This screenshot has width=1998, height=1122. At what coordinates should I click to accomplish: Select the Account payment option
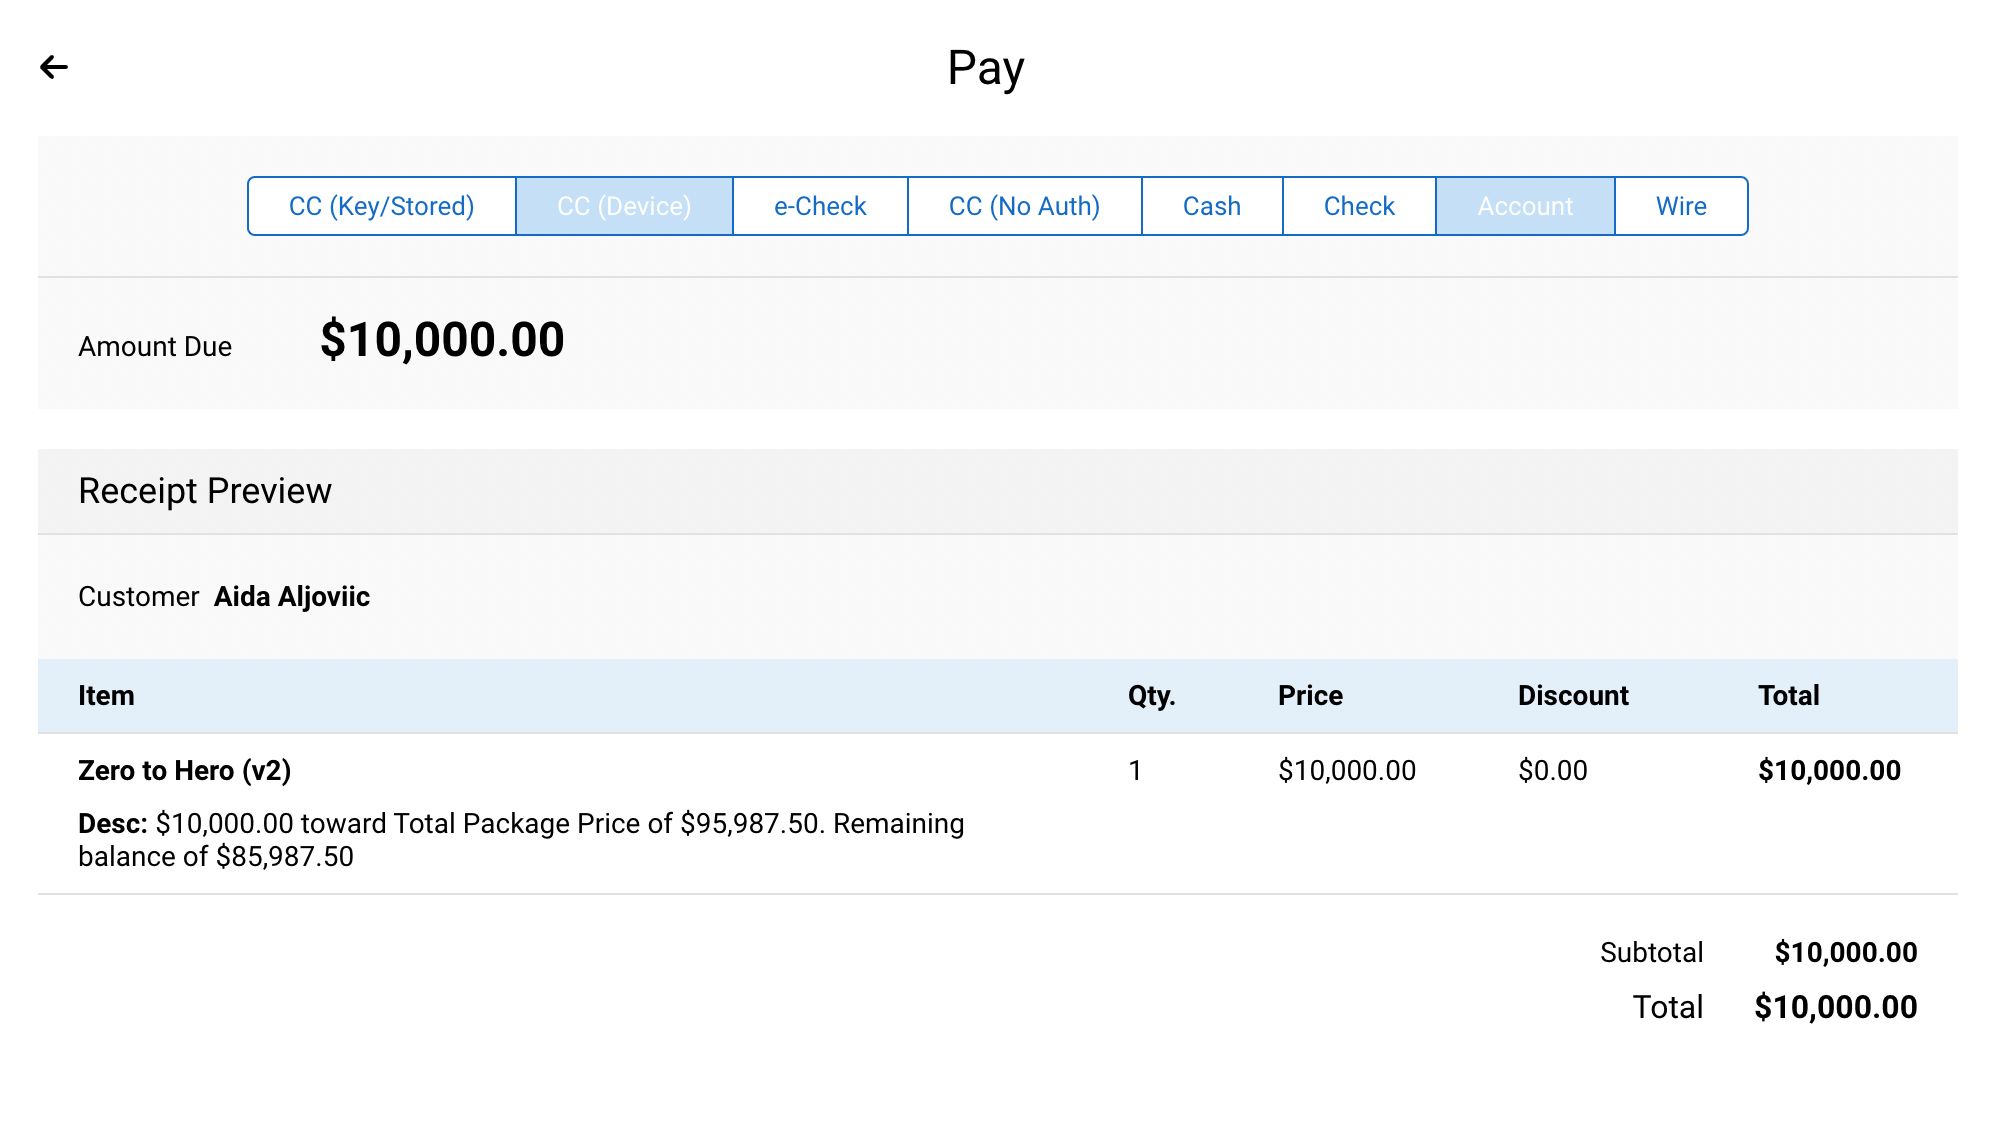(1525, 206)
